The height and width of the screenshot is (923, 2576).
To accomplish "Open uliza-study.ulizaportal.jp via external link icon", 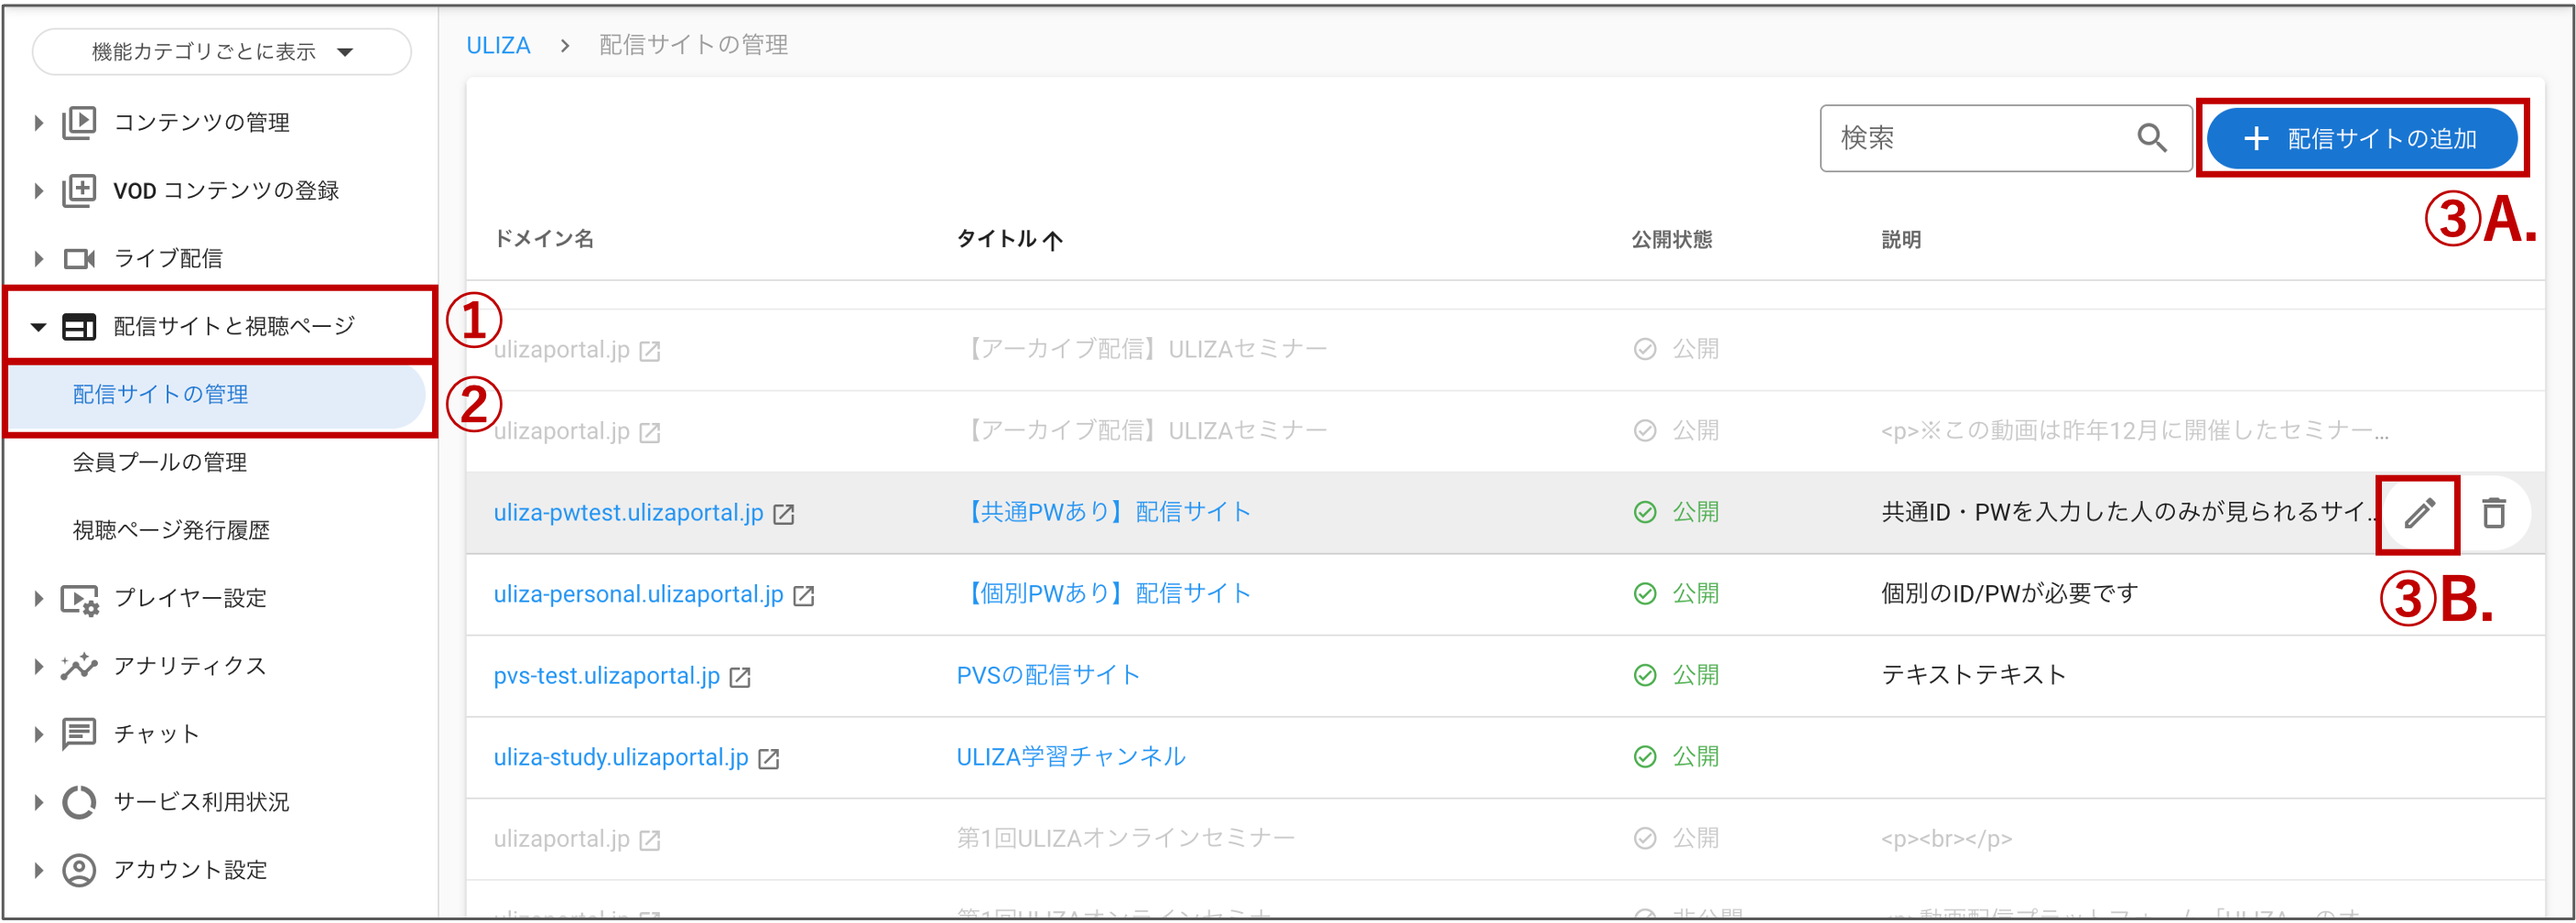I will (x=768, y=758).
